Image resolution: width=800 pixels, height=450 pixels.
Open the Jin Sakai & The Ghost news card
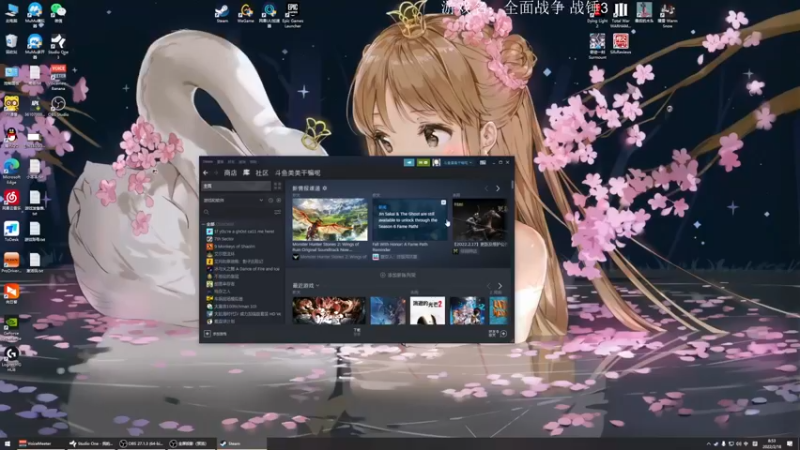coord(410,219)
